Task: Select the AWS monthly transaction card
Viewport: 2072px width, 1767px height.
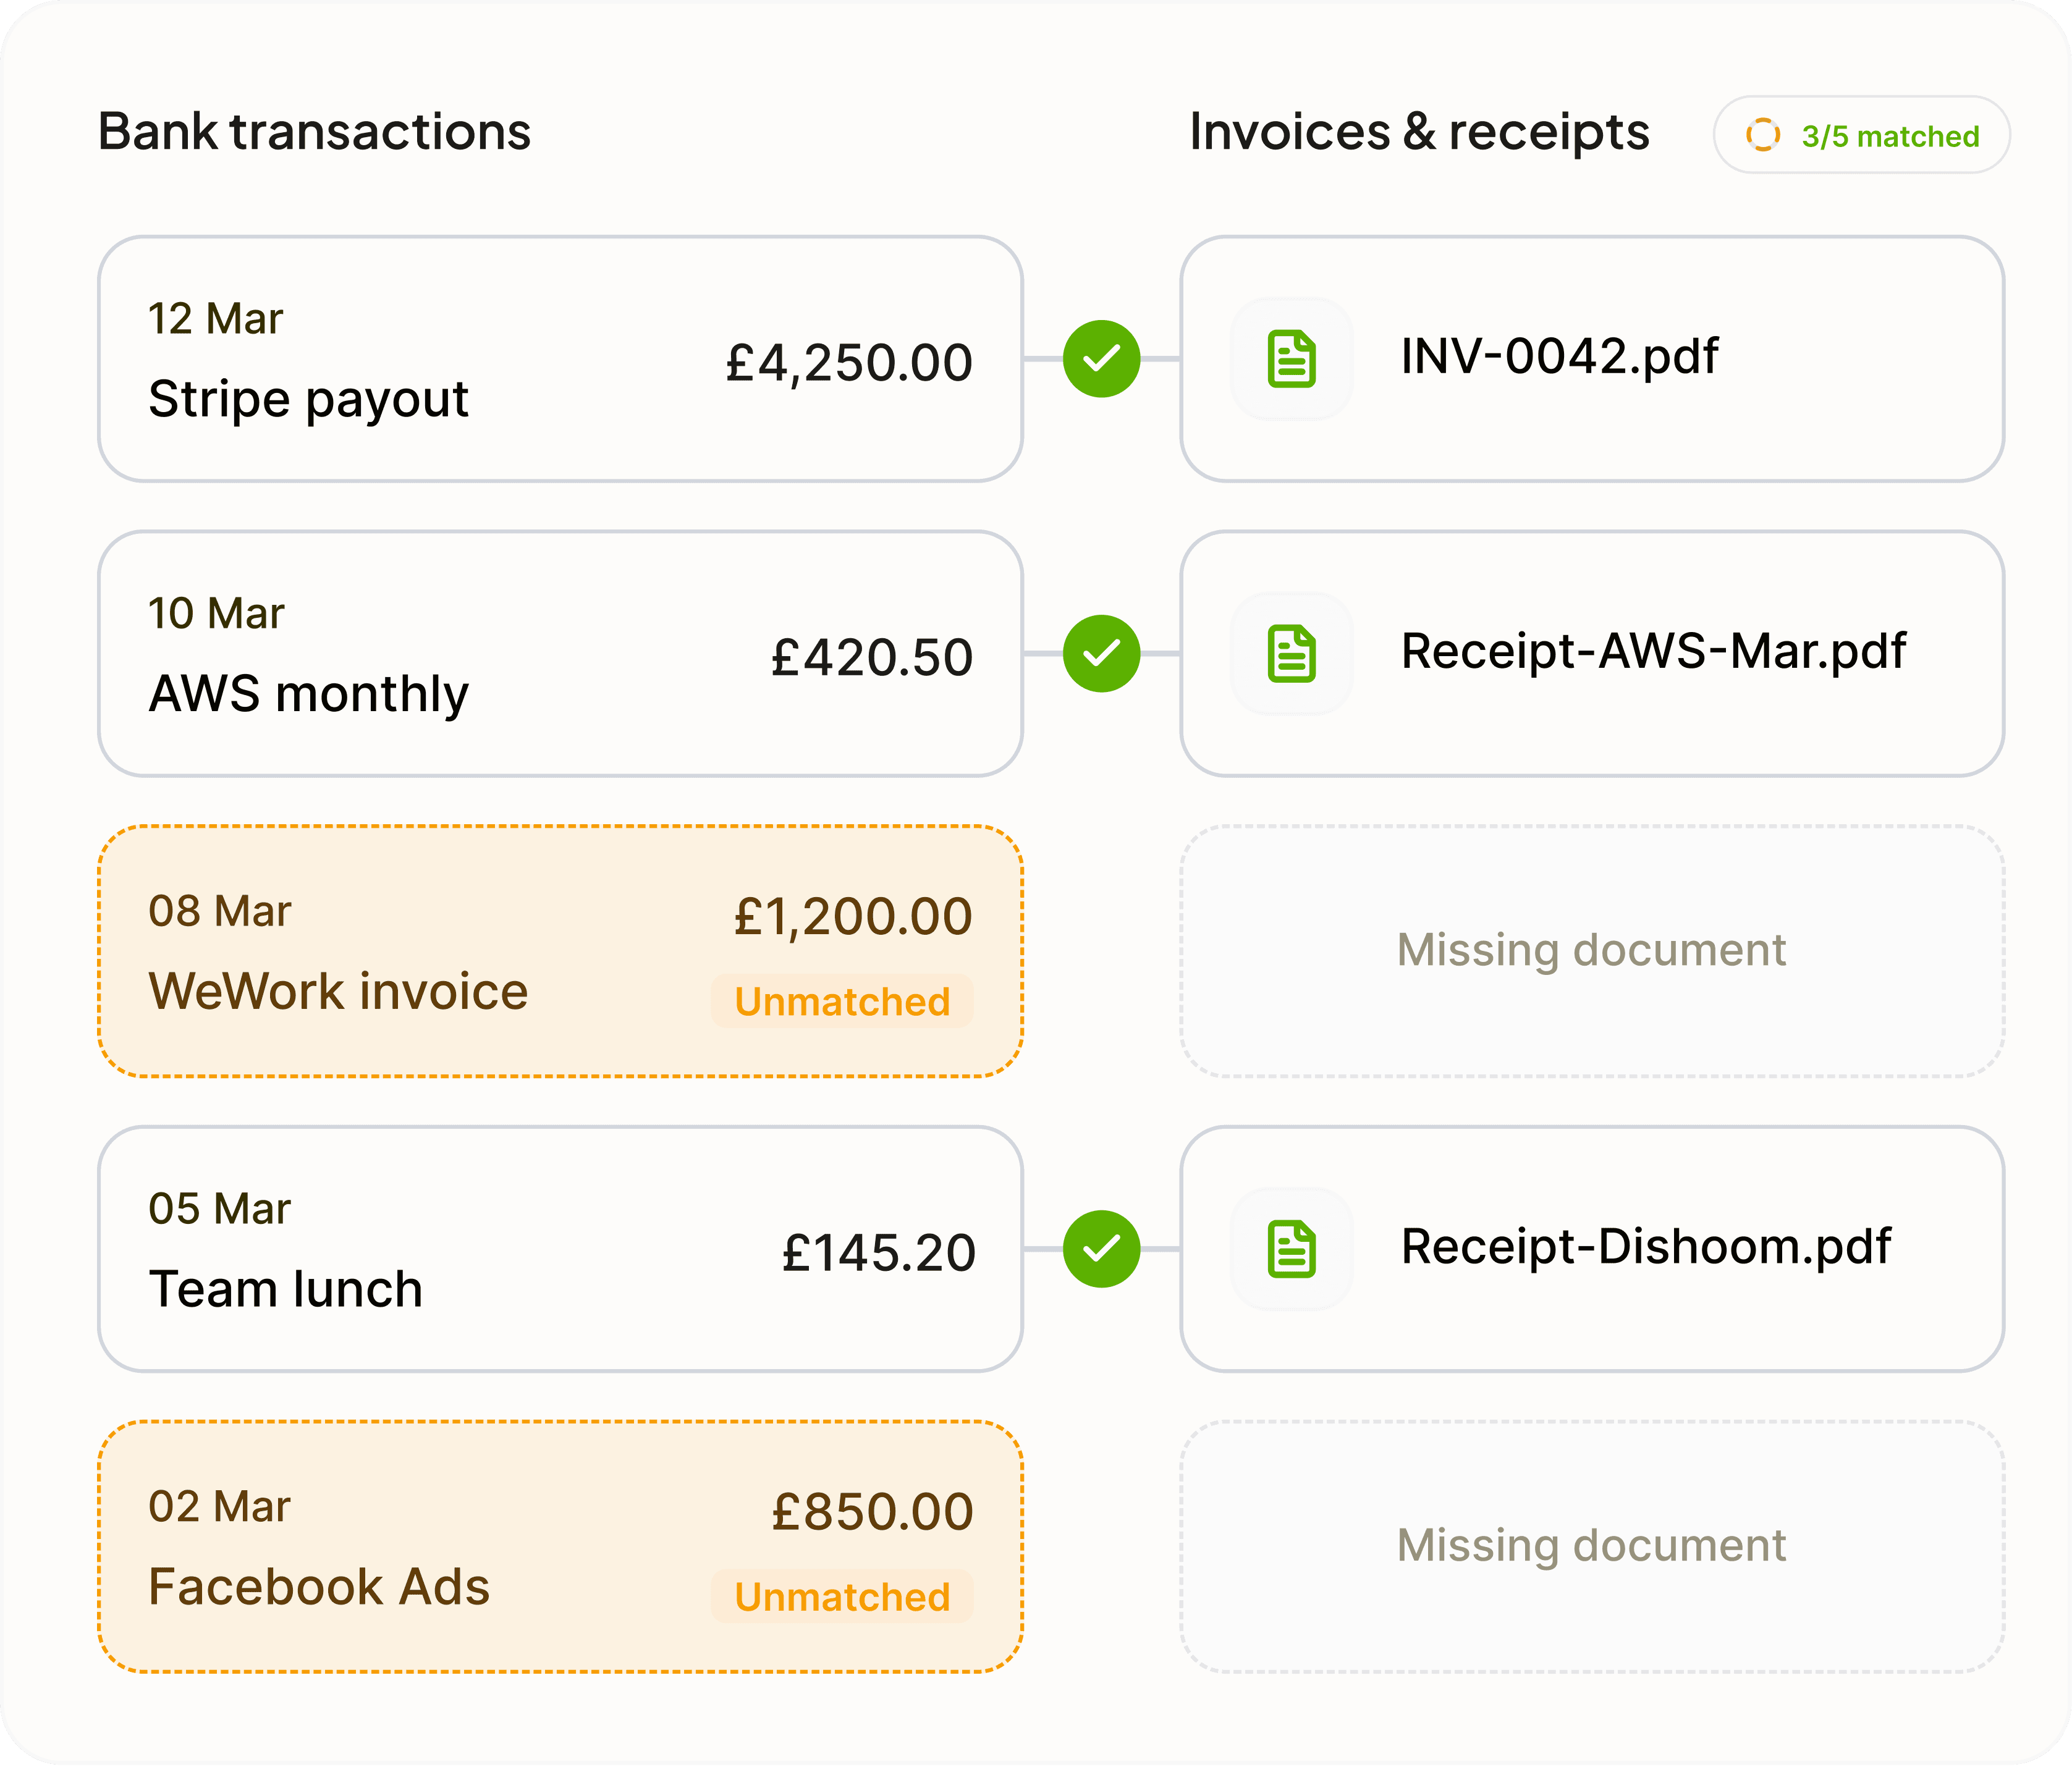Action: tap(560, 654)
